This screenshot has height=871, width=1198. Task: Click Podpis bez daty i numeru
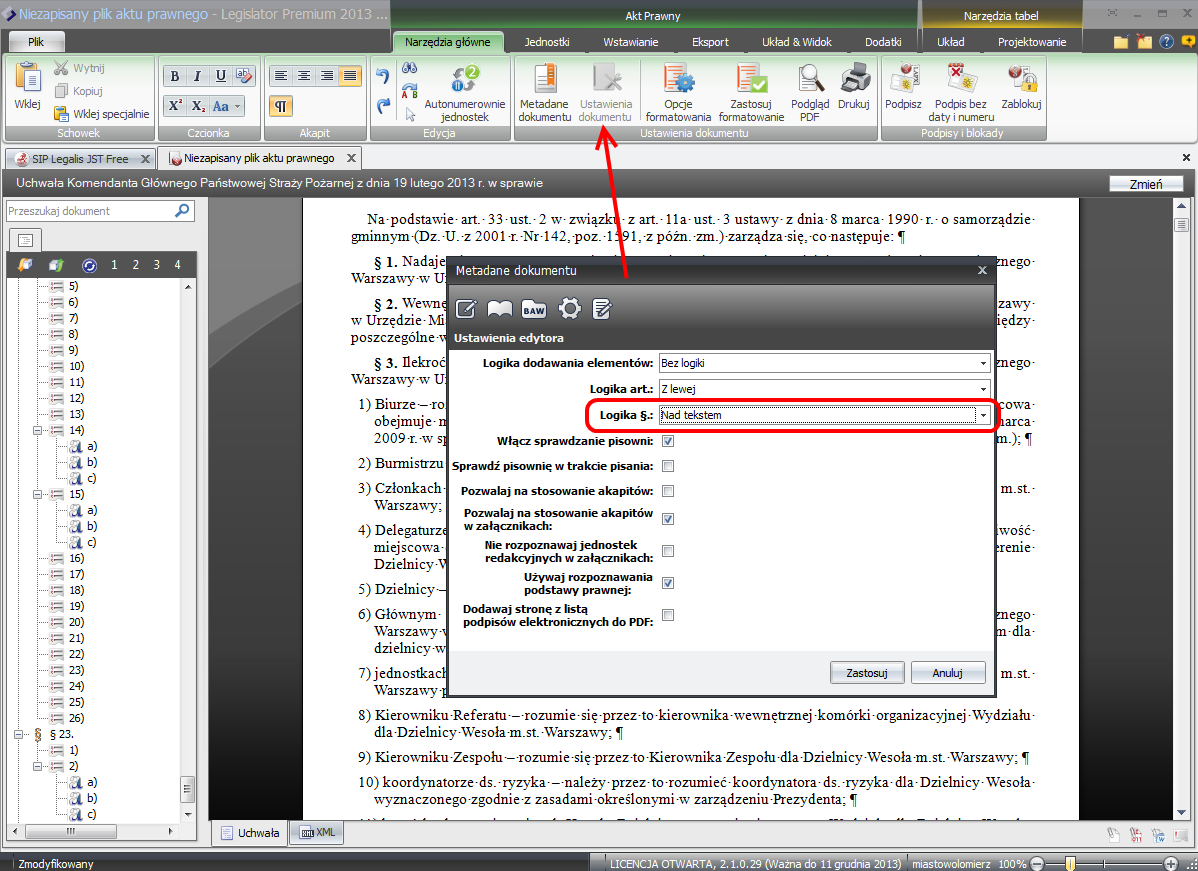pos(960,92)
